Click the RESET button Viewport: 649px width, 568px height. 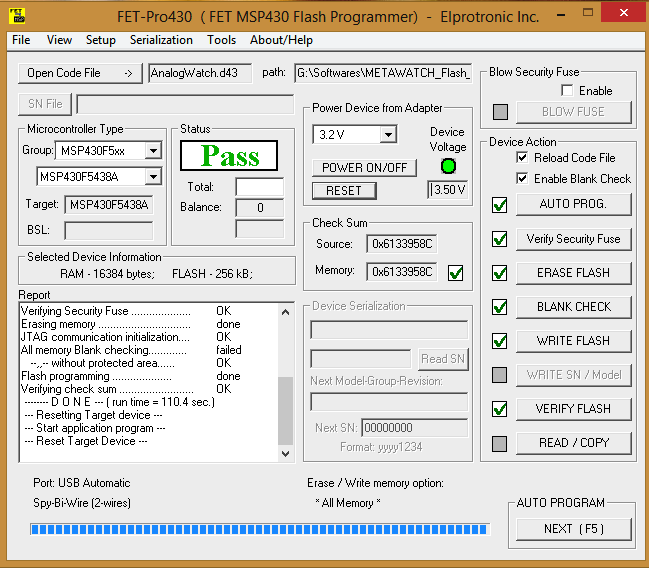click(x=344, y=191)
